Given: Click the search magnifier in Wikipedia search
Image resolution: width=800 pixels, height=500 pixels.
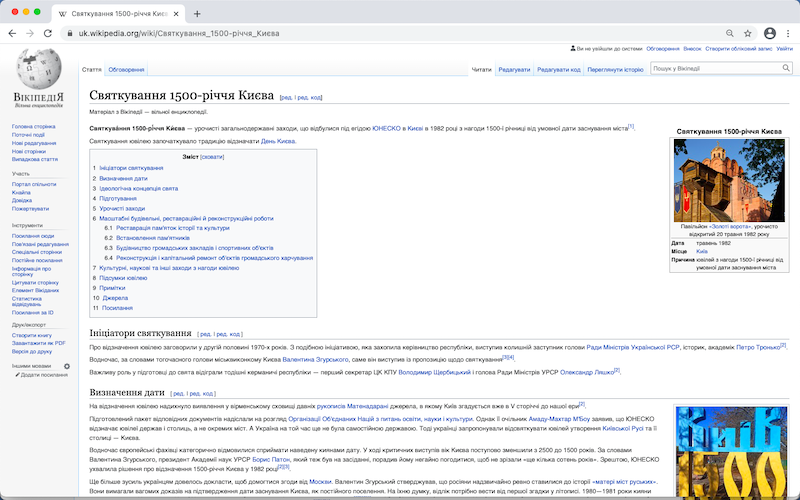Looking at the screenshot, I should tap(786, 68).
